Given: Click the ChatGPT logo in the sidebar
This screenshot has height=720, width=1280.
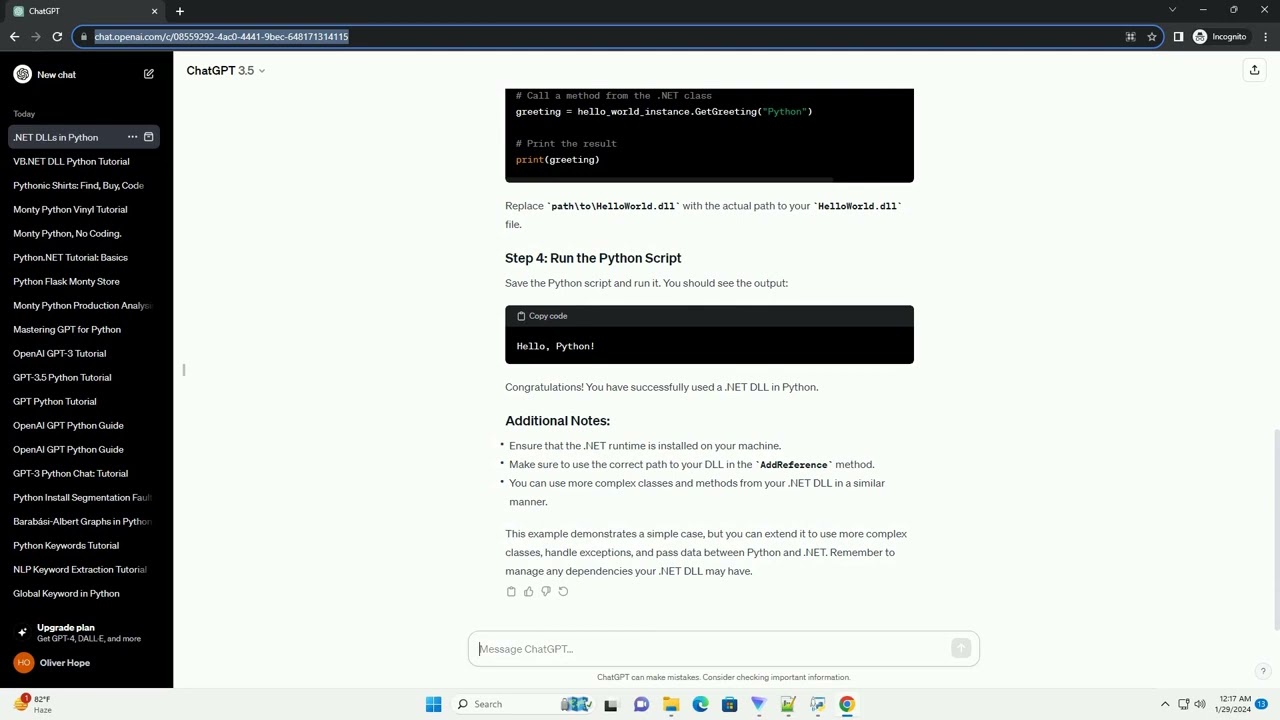Looking at the screenshot, I should [x=22, y=74].
